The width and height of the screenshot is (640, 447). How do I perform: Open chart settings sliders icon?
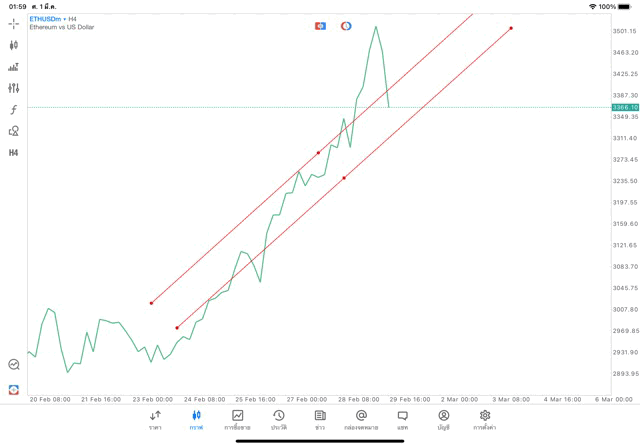click(14, 88)
